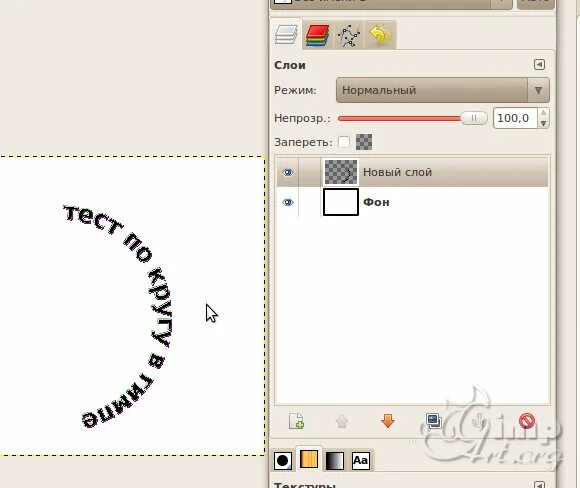This screenshot has width=580, height=488.
Task: Select the Фон layer name
Action: [376, 202]
